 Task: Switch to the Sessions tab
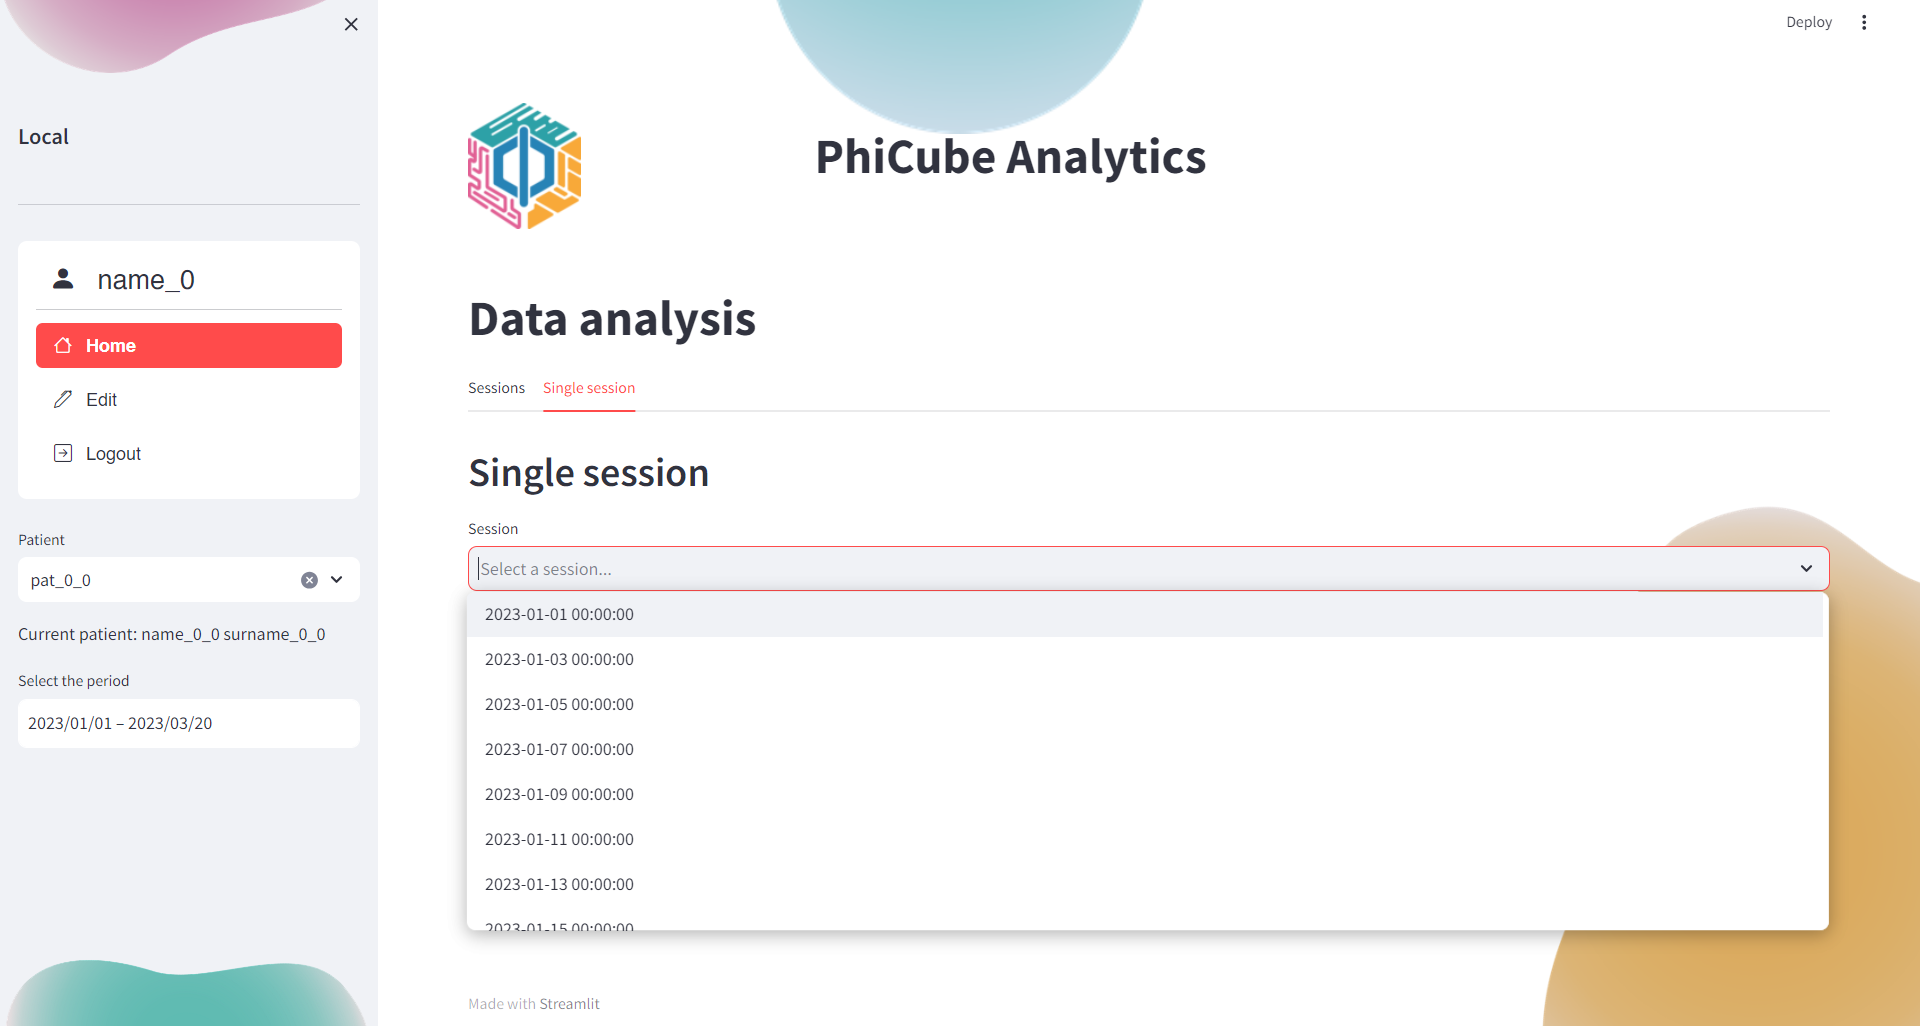click(x=496, y=388)
